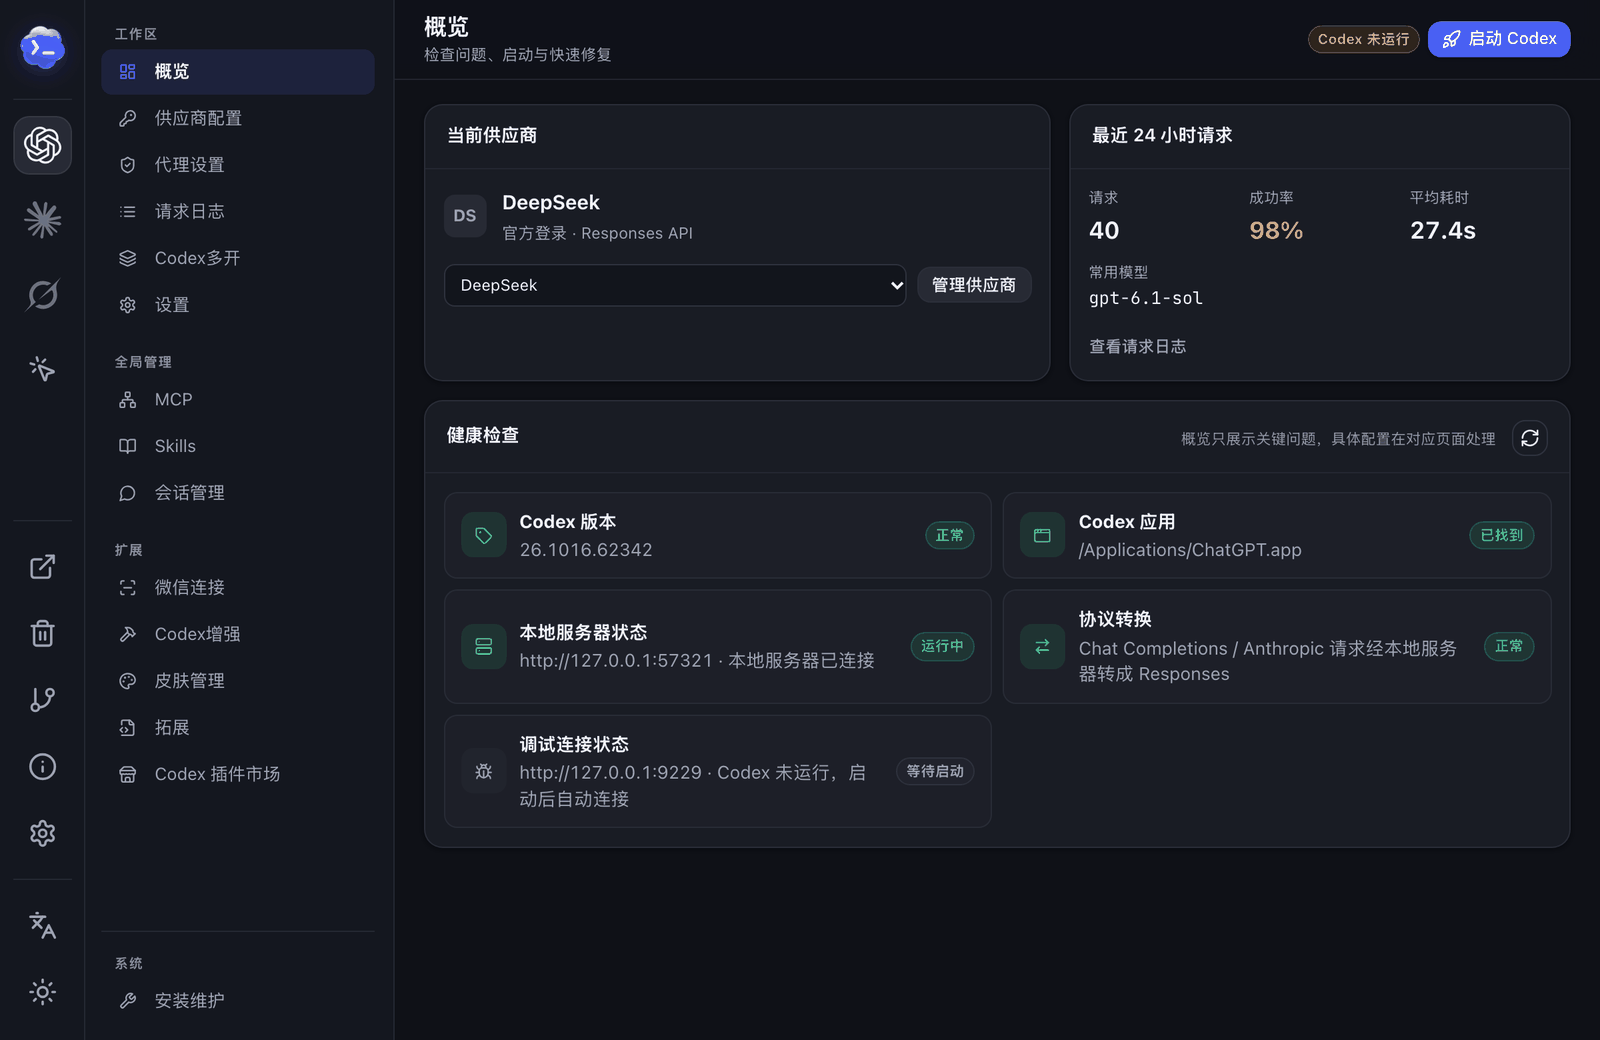Click the trash bin icon in rail
1600x1040 pixels.
[42, 633]
